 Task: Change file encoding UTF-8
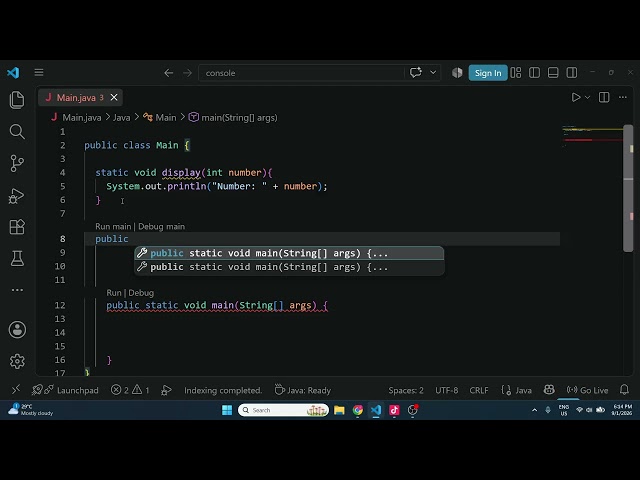[x=447, y=390]
